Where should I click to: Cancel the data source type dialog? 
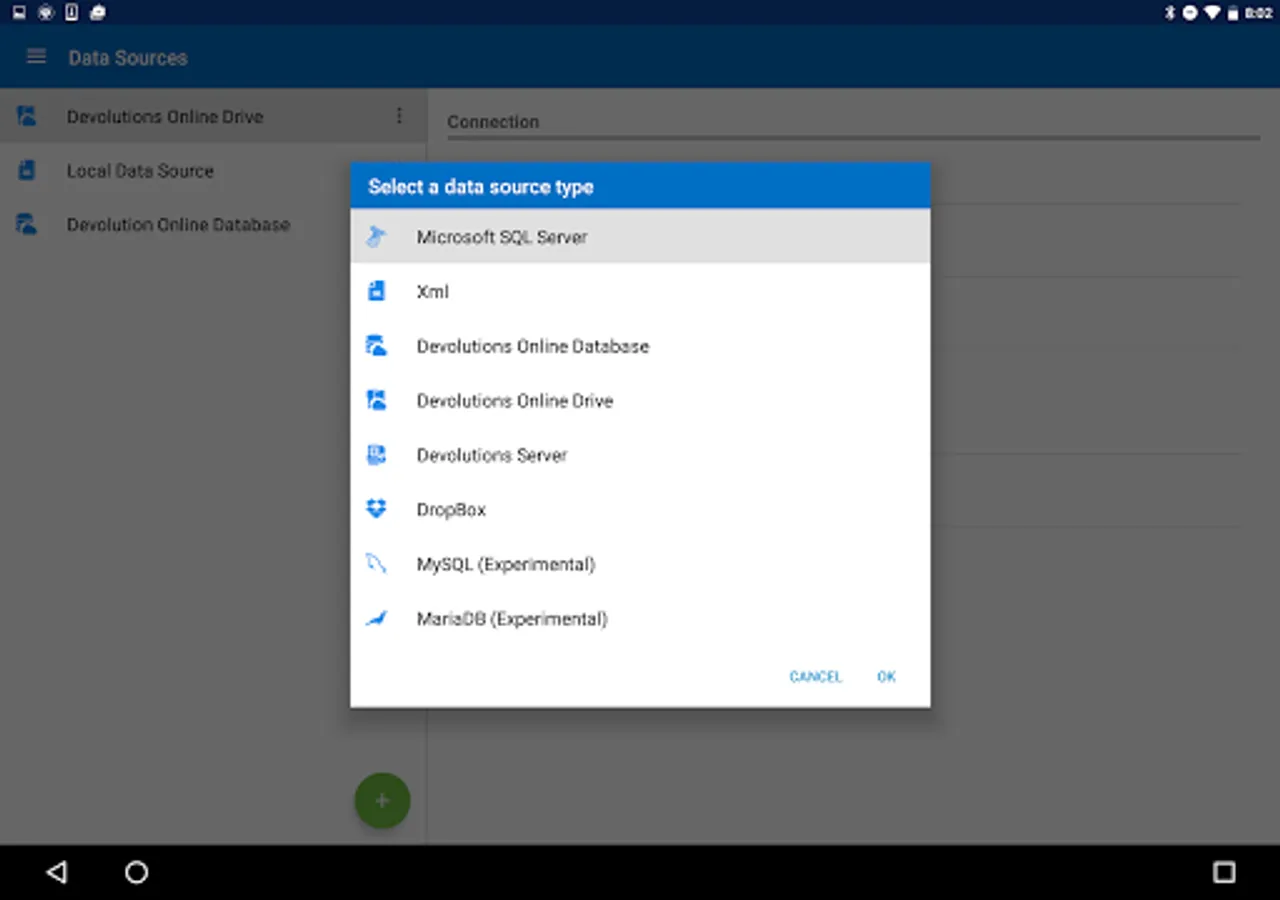click(816, 677)
